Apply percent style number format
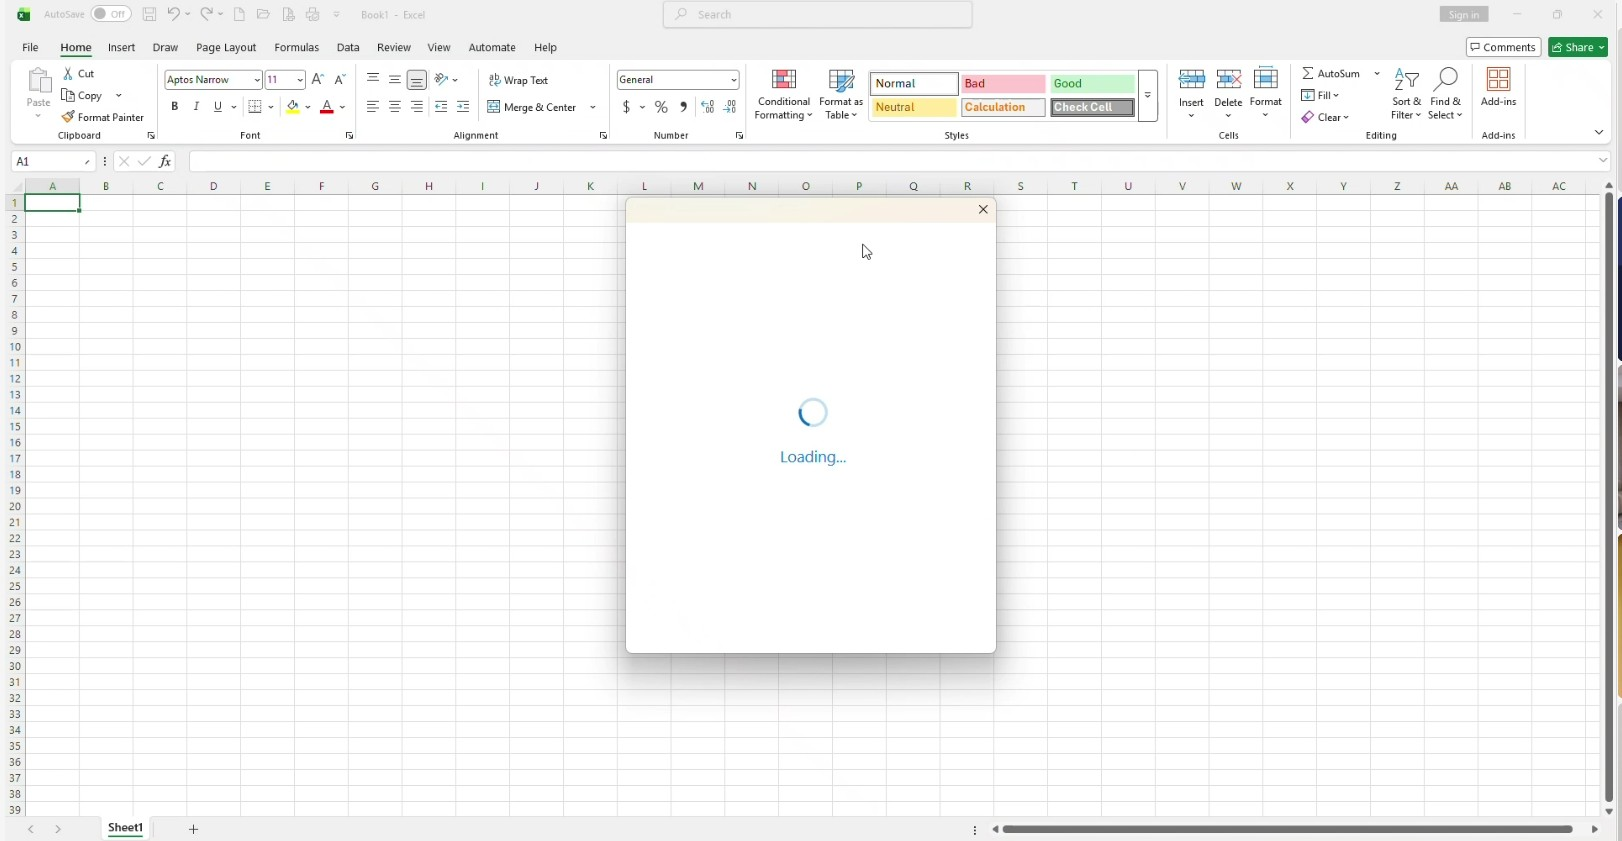1622x841 pixels. pos(661,107)
